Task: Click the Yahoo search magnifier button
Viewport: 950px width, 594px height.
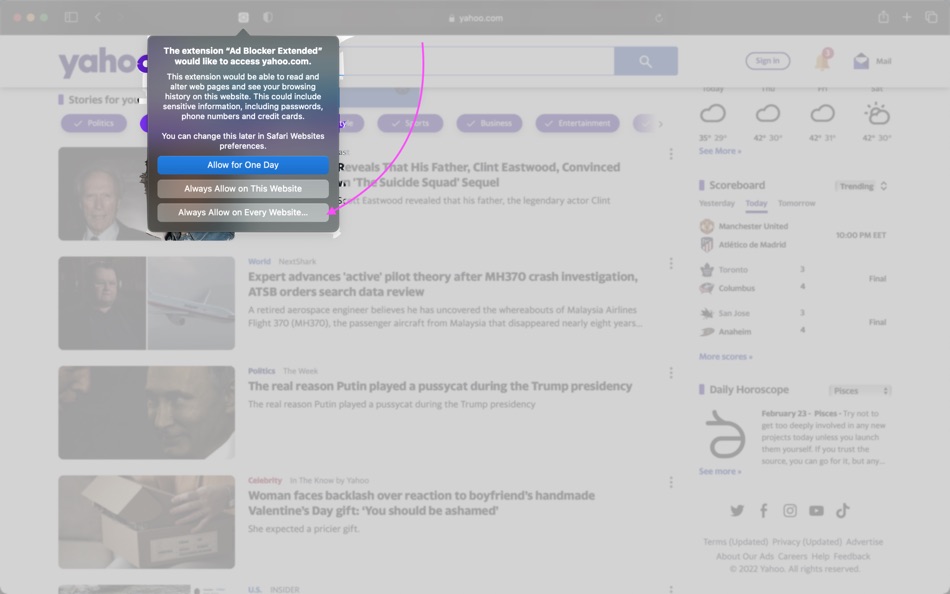Action: coord(646,61)
